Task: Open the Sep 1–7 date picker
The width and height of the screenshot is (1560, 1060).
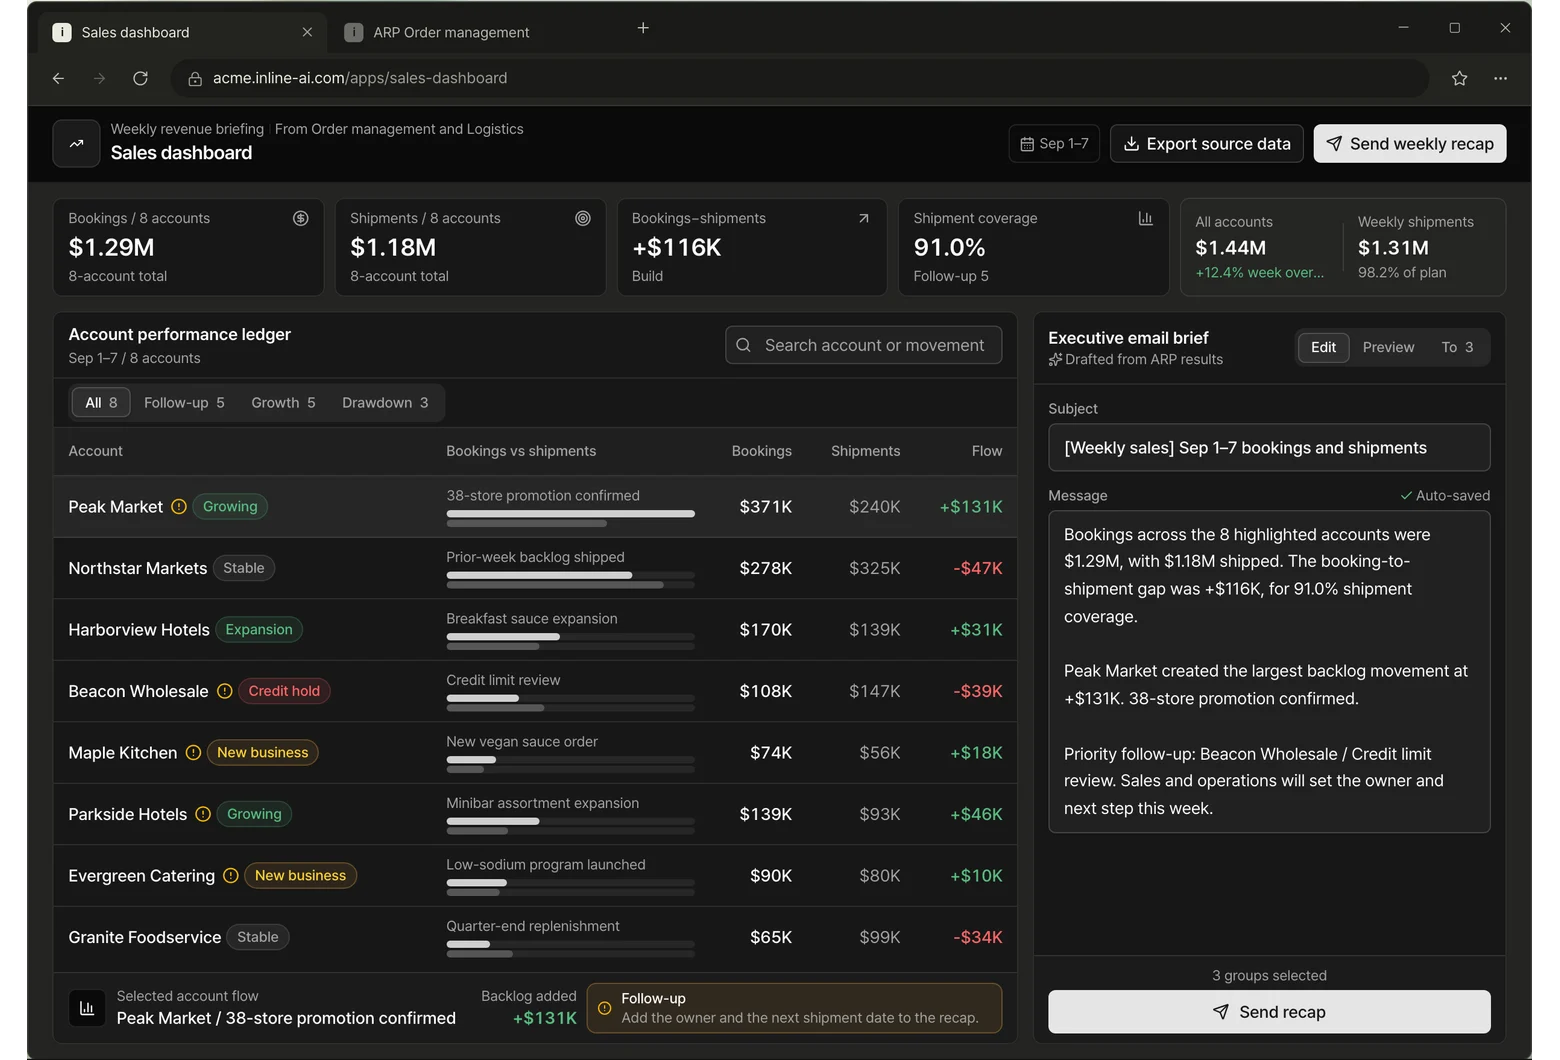Action: tap(1054, 144)
